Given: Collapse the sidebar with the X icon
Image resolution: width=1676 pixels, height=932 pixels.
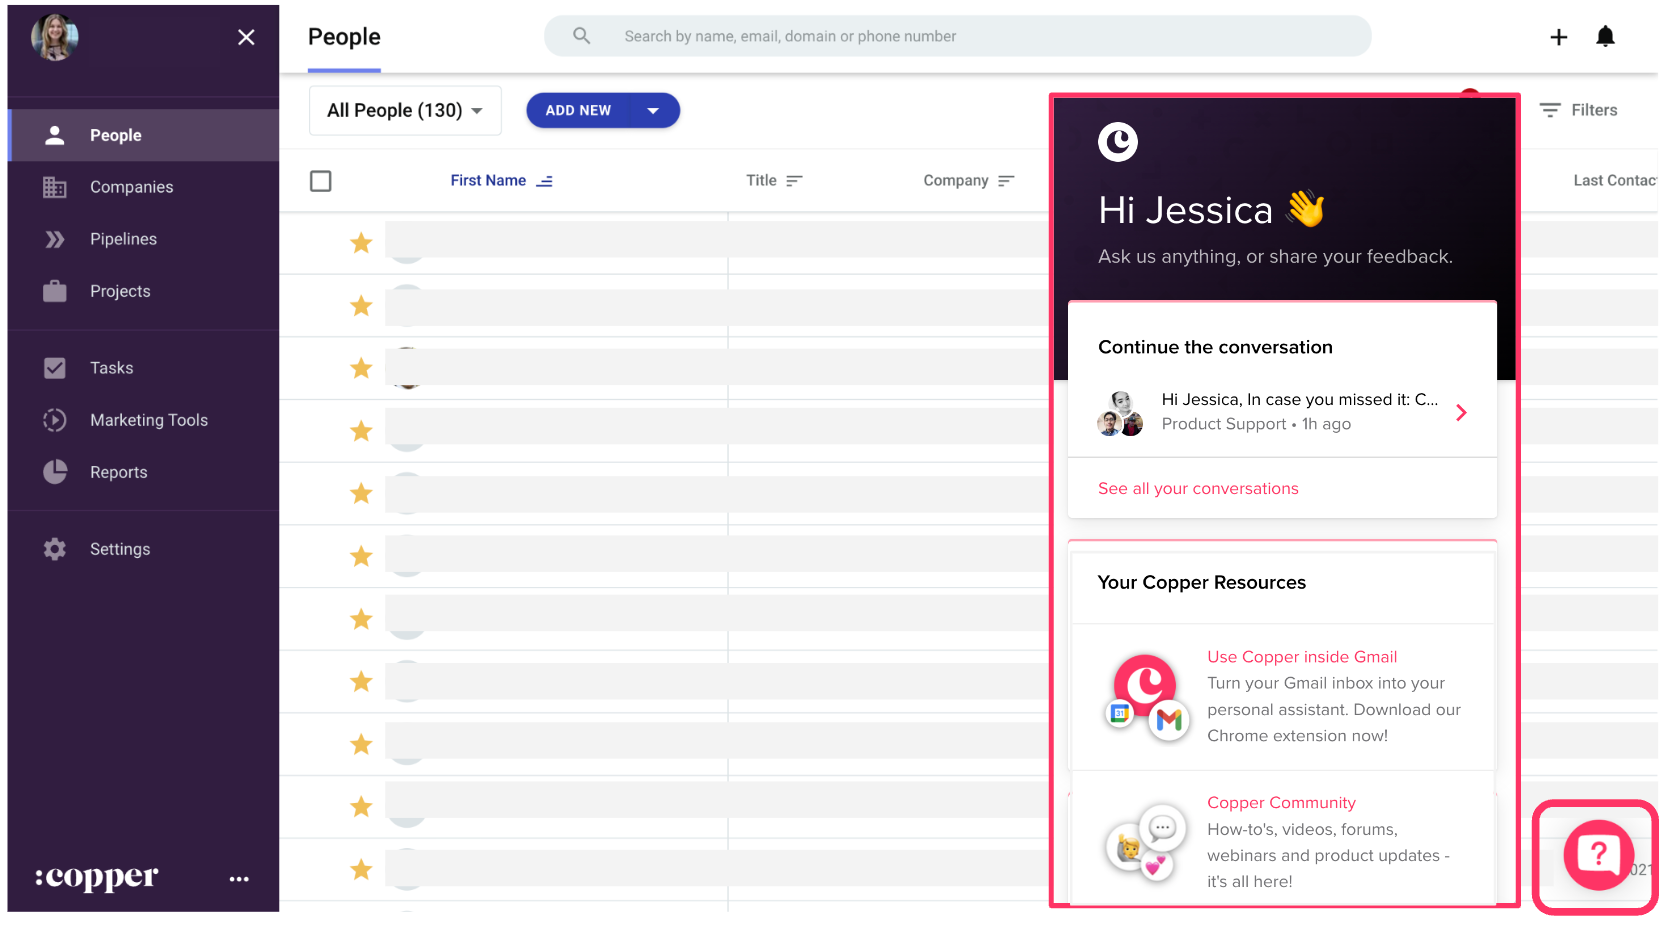Looking at the screenshot, I should pos(246,37).
